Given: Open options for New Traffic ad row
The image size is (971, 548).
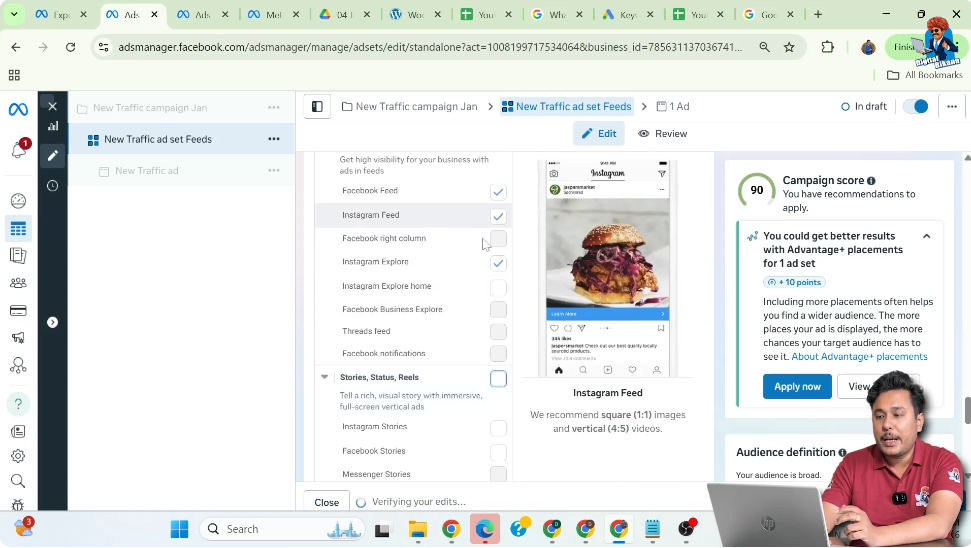Looking at the screenshot, I should tap(274, 170).
